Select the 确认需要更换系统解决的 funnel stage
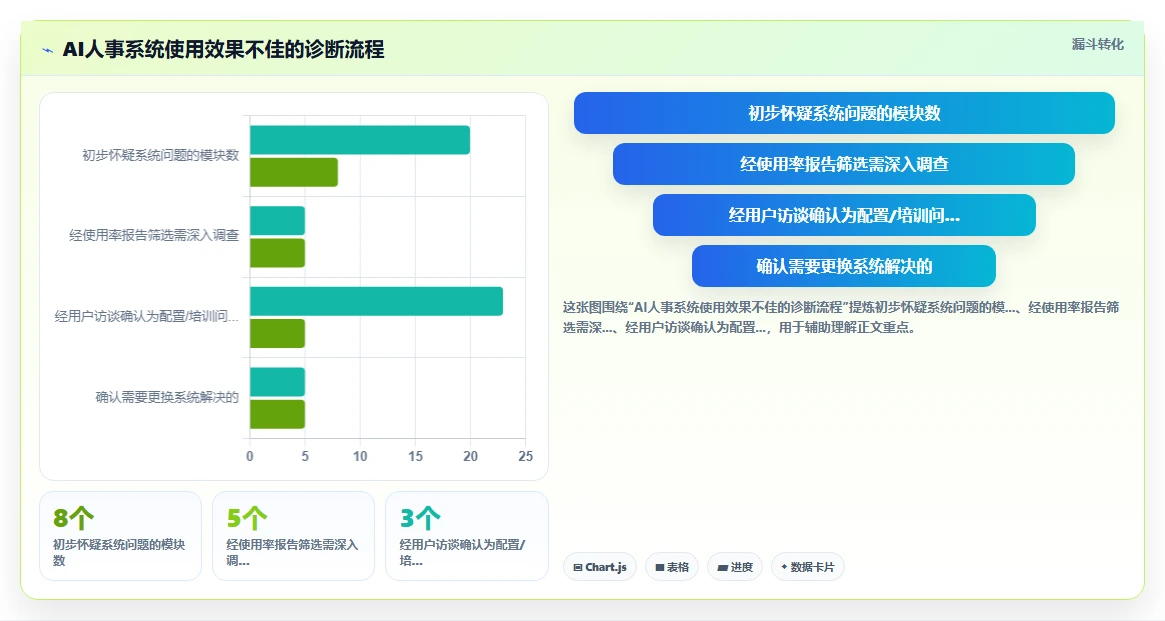Screen dimensions: 1165x621 (844, 266)
